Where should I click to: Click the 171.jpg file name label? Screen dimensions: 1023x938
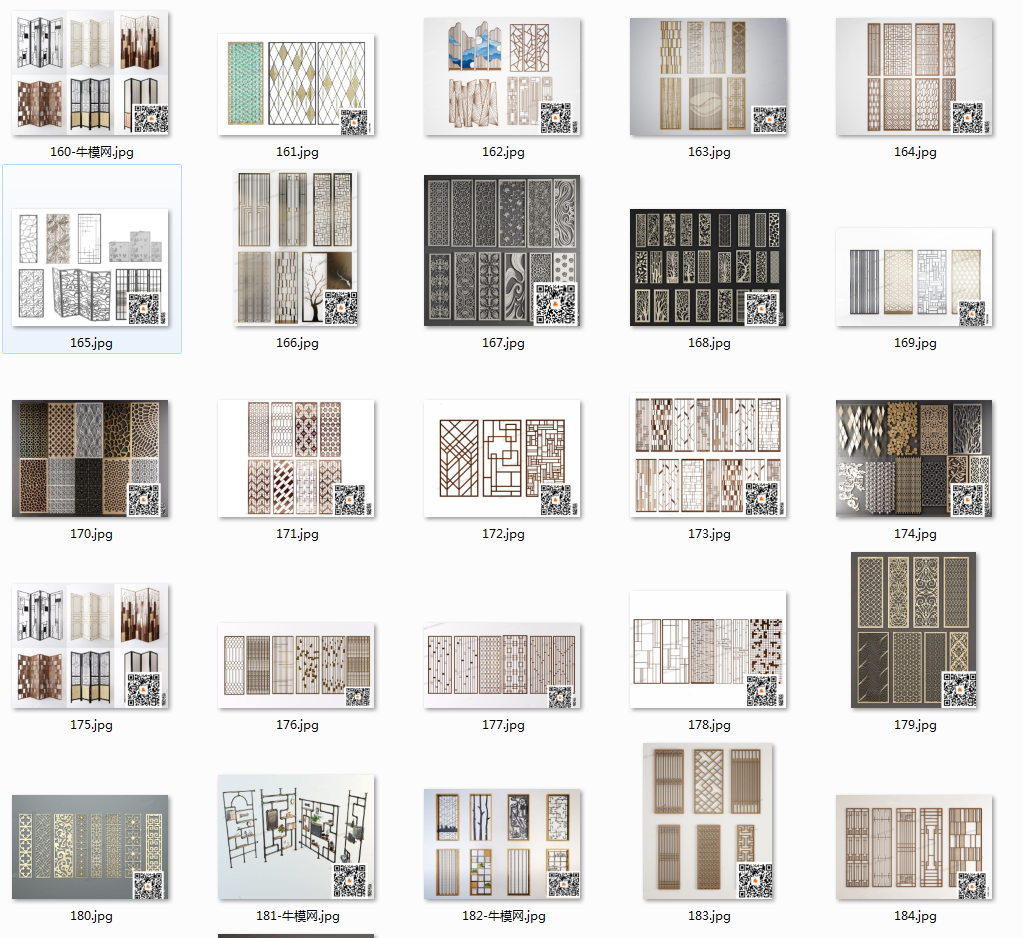click(x=297, y=534)
